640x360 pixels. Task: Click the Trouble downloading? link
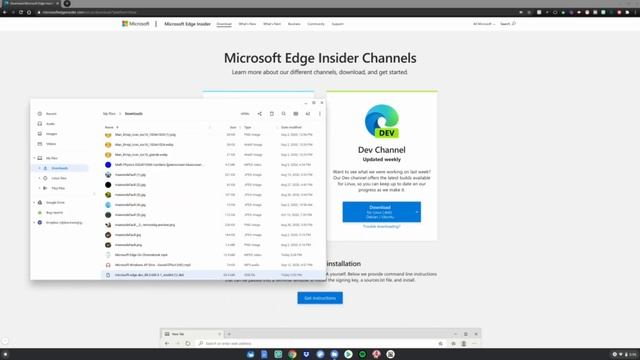382,227
